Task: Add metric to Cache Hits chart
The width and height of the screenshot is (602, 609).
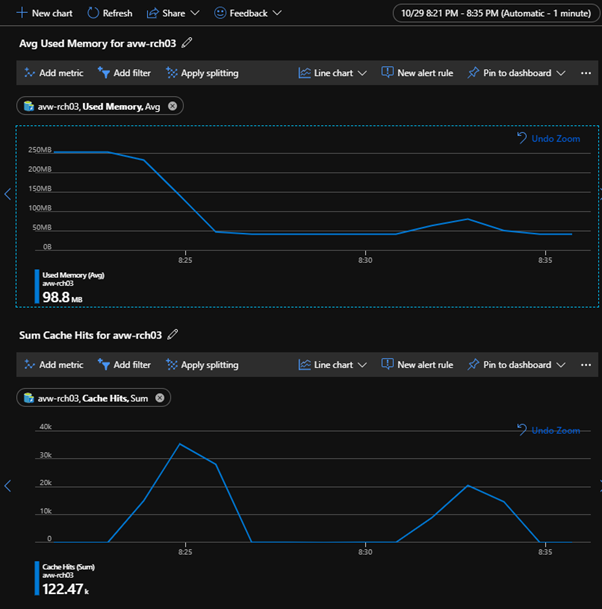Action: (53, 365)
